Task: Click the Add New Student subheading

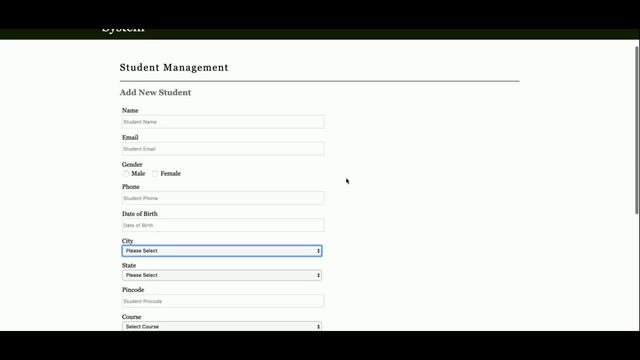Action: pos(155,93)
